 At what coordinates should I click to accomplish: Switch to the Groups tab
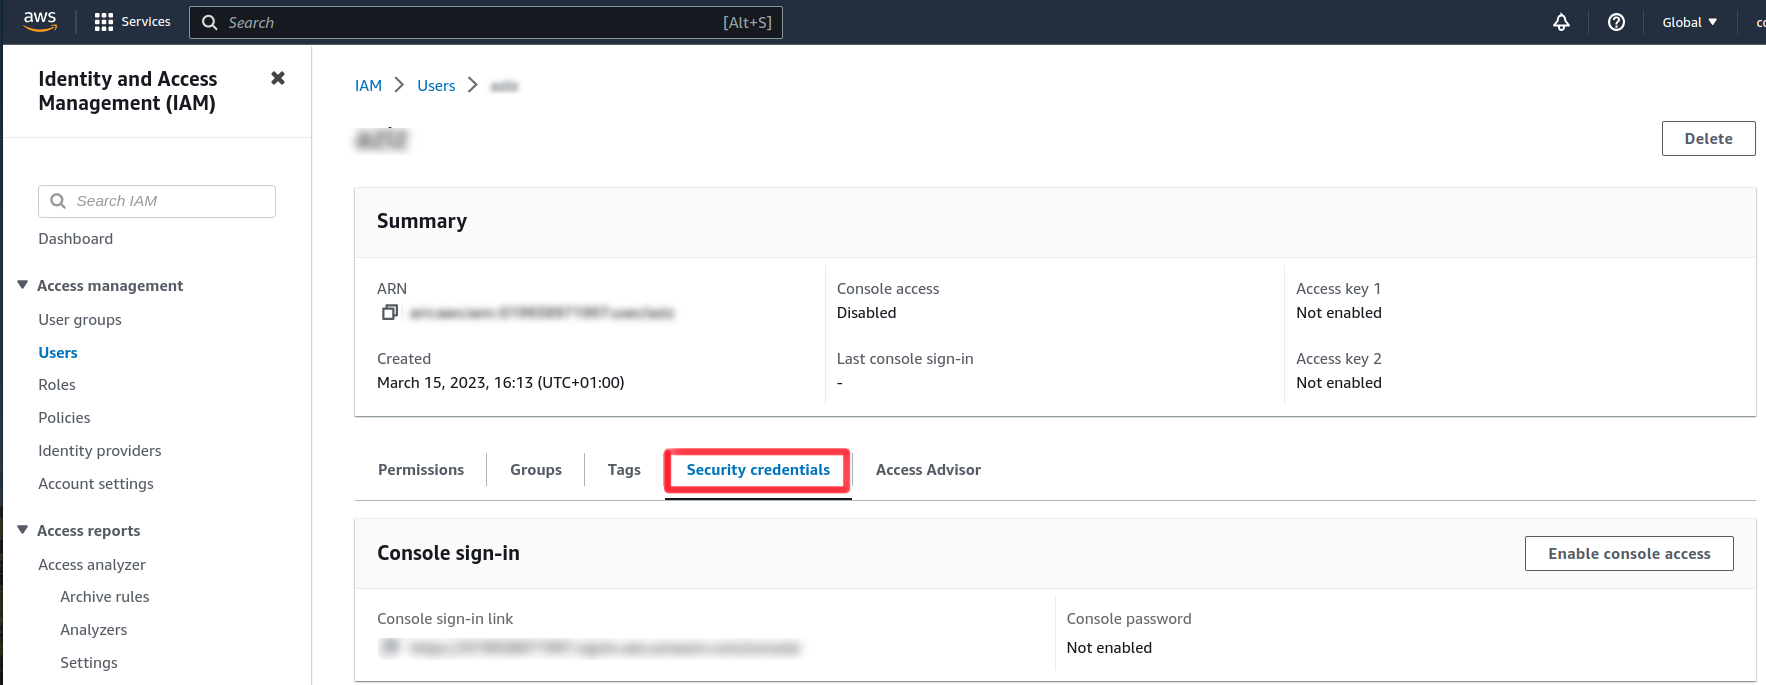point(536,469)
